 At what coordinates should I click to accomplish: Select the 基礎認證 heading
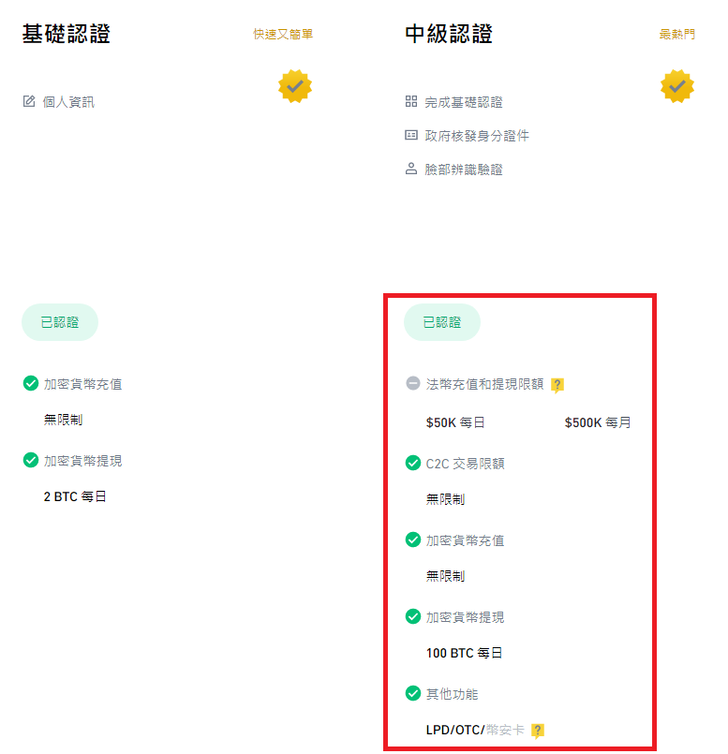coord(66,33)
